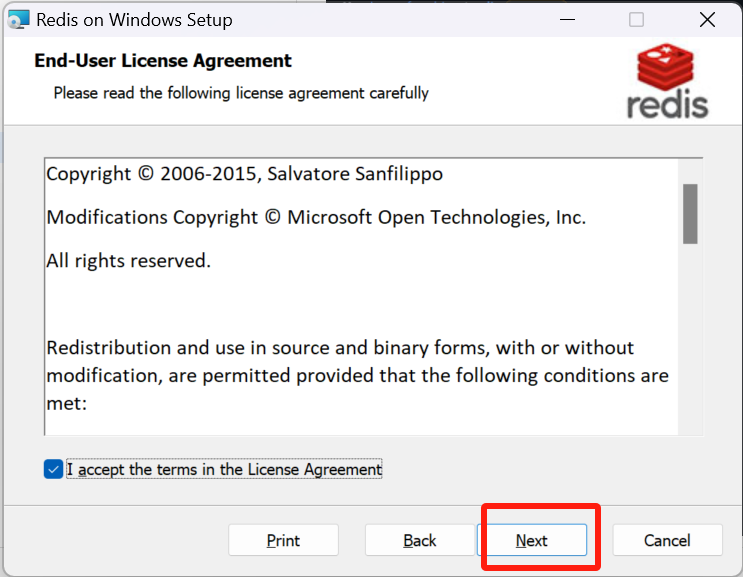
Task: Uncheck the accept license terms checkbox
Action: tap(54, 469)
